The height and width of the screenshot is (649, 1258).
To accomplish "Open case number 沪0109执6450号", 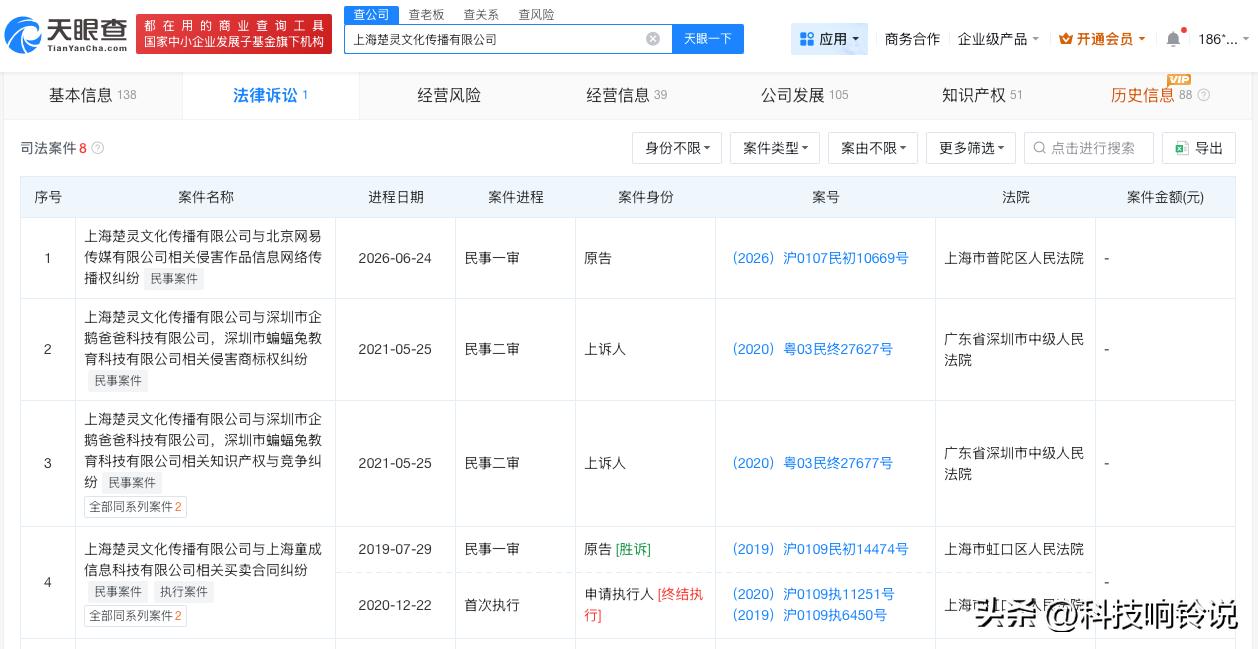I will pos(809,615).
